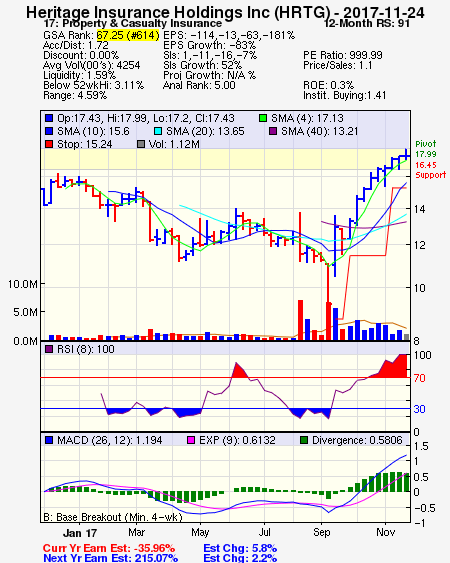Screen dimensions: 450x563
Task: Click the magenta EXP (9) legend swatch
Action: pos(191,440)
